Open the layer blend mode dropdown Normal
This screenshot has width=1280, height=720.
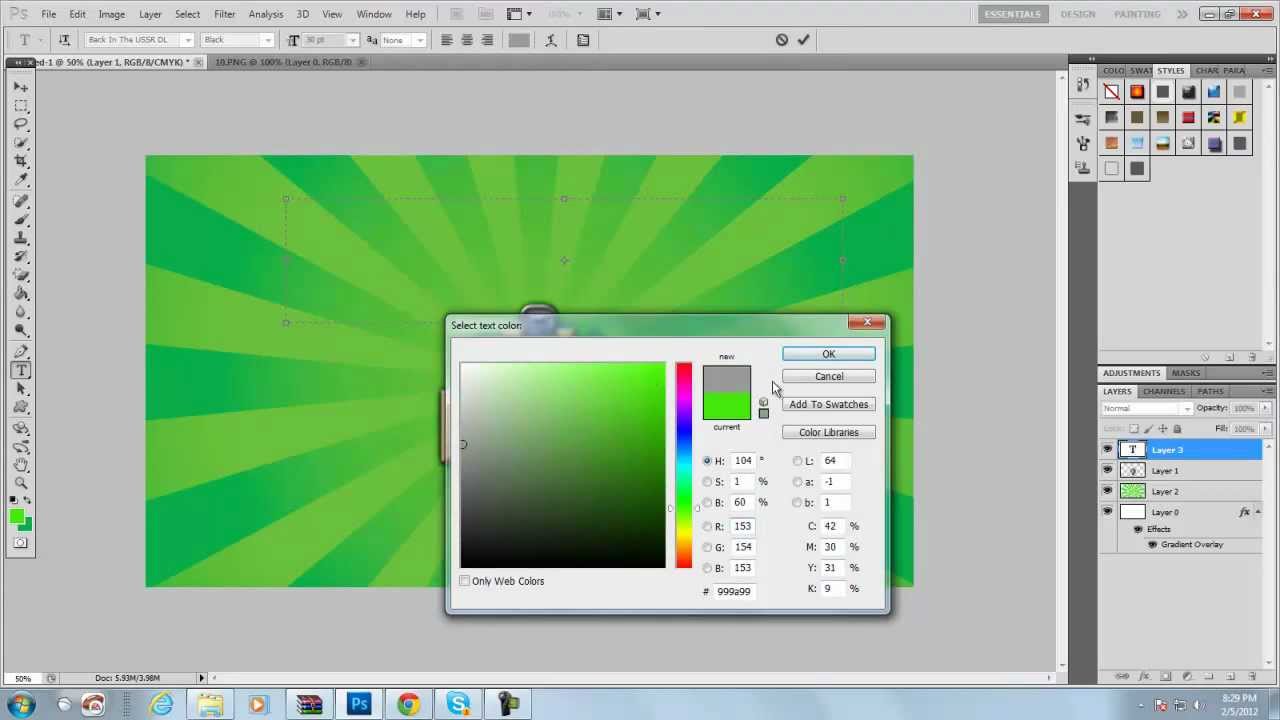coord(1148,408)
